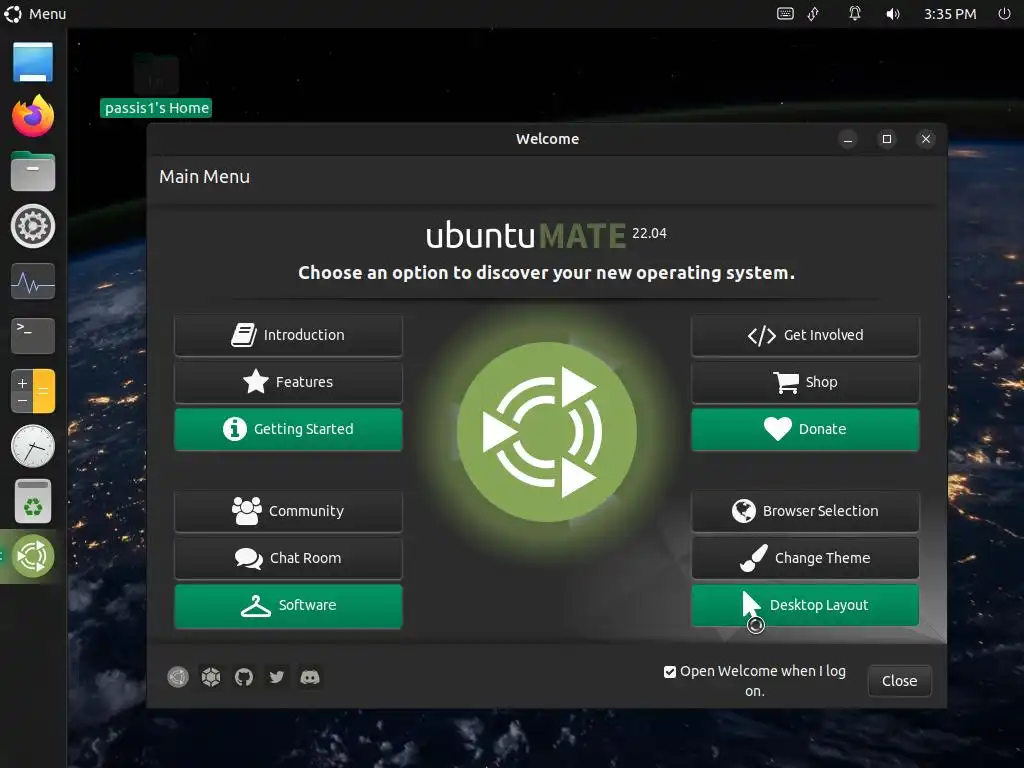Open the Trash dock icon
This screenshot has width=1024, height=768.
[x=33, y=502]
